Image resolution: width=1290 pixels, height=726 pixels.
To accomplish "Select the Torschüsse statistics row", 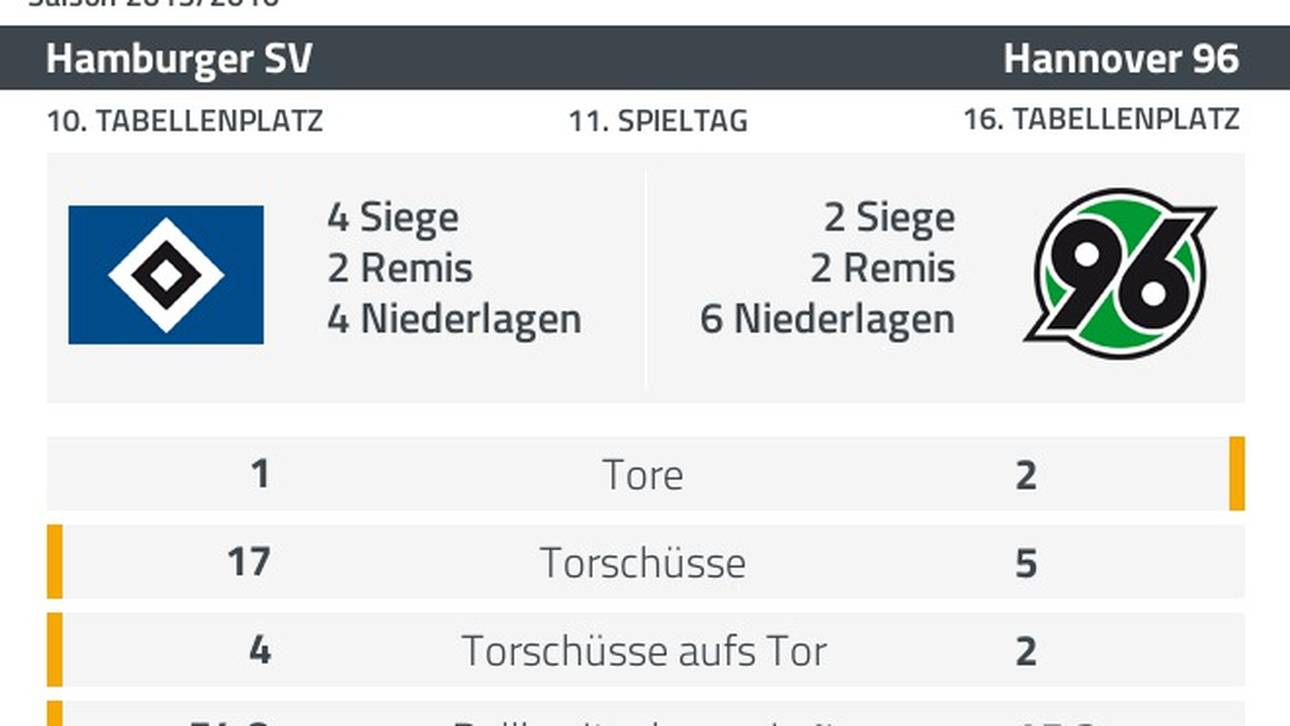I will [x=645, y=562].
